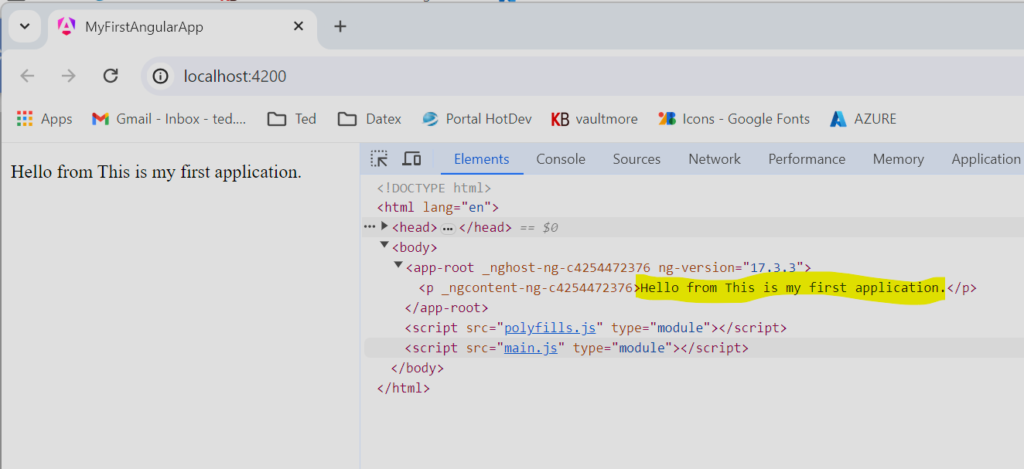Open the Apps grid bookmark
This screenshot has width=1024, height=469.
click(44, 119)
